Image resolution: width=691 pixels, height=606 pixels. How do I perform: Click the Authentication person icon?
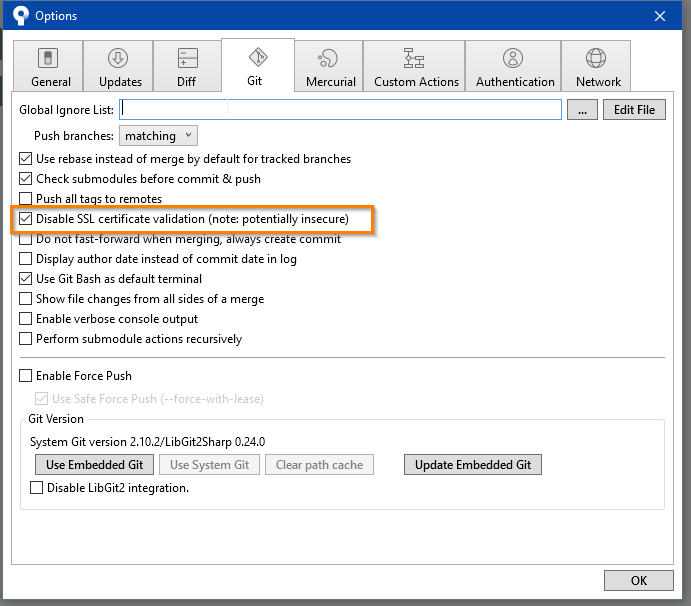513,58
